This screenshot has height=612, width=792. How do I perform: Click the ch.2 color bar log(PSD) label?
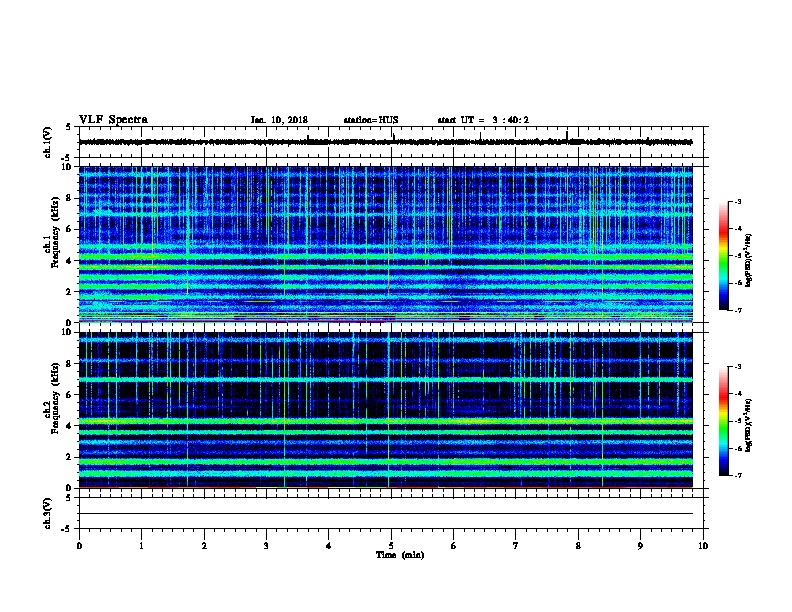point(748,425)
